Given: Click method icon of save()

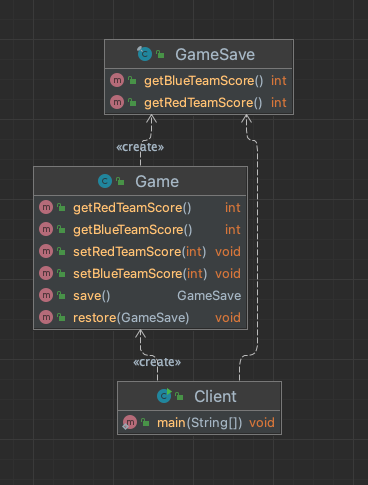Looking at the screenshot, I should (46, 295).
